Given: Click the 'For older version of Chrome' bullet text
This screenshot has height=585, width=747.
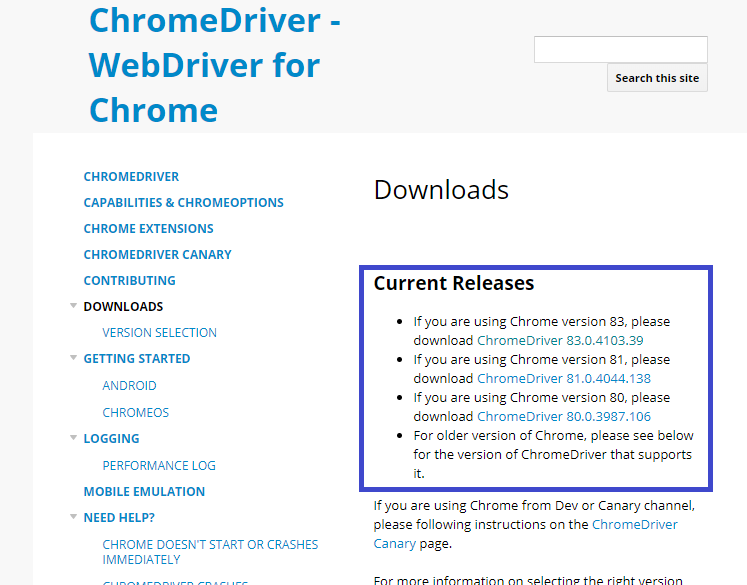Looking at the screenshot, I should click(553, 454).
